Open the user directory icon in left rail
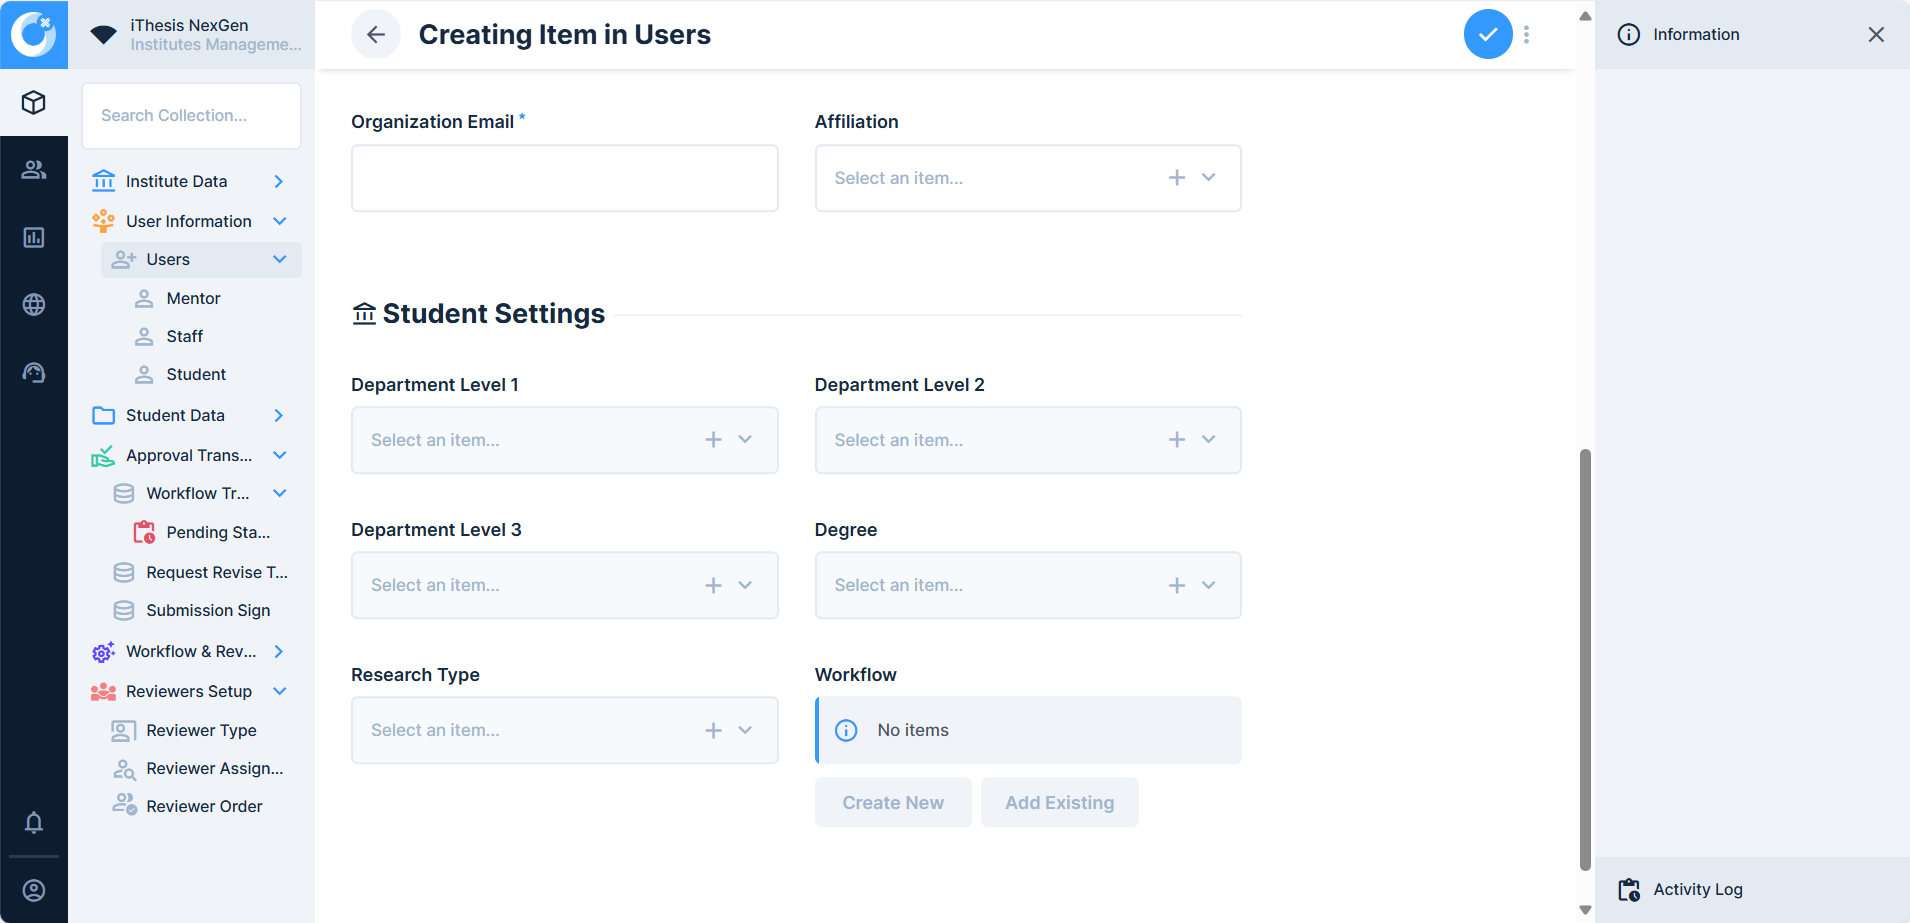1910x923 pixels. (34, 170)
